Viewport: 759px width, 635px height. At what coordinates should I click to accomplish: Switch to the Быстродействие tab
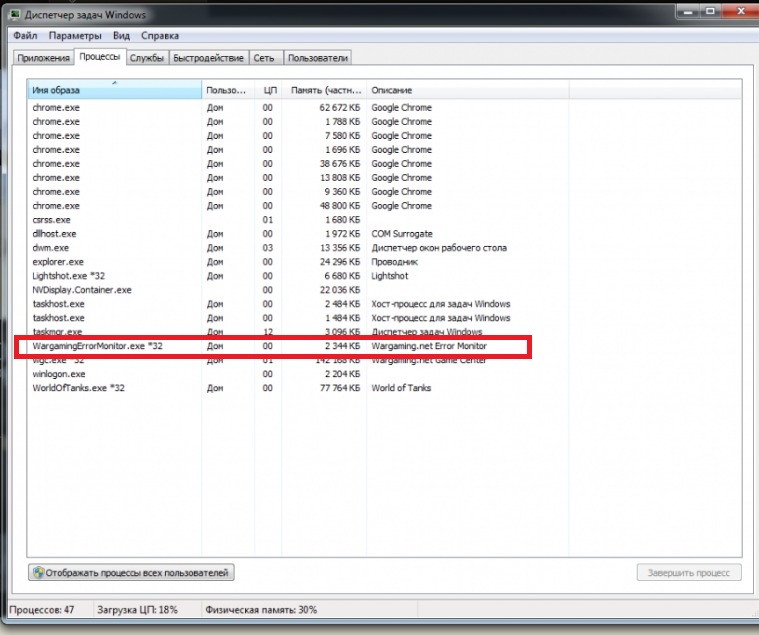pos(209,58)
